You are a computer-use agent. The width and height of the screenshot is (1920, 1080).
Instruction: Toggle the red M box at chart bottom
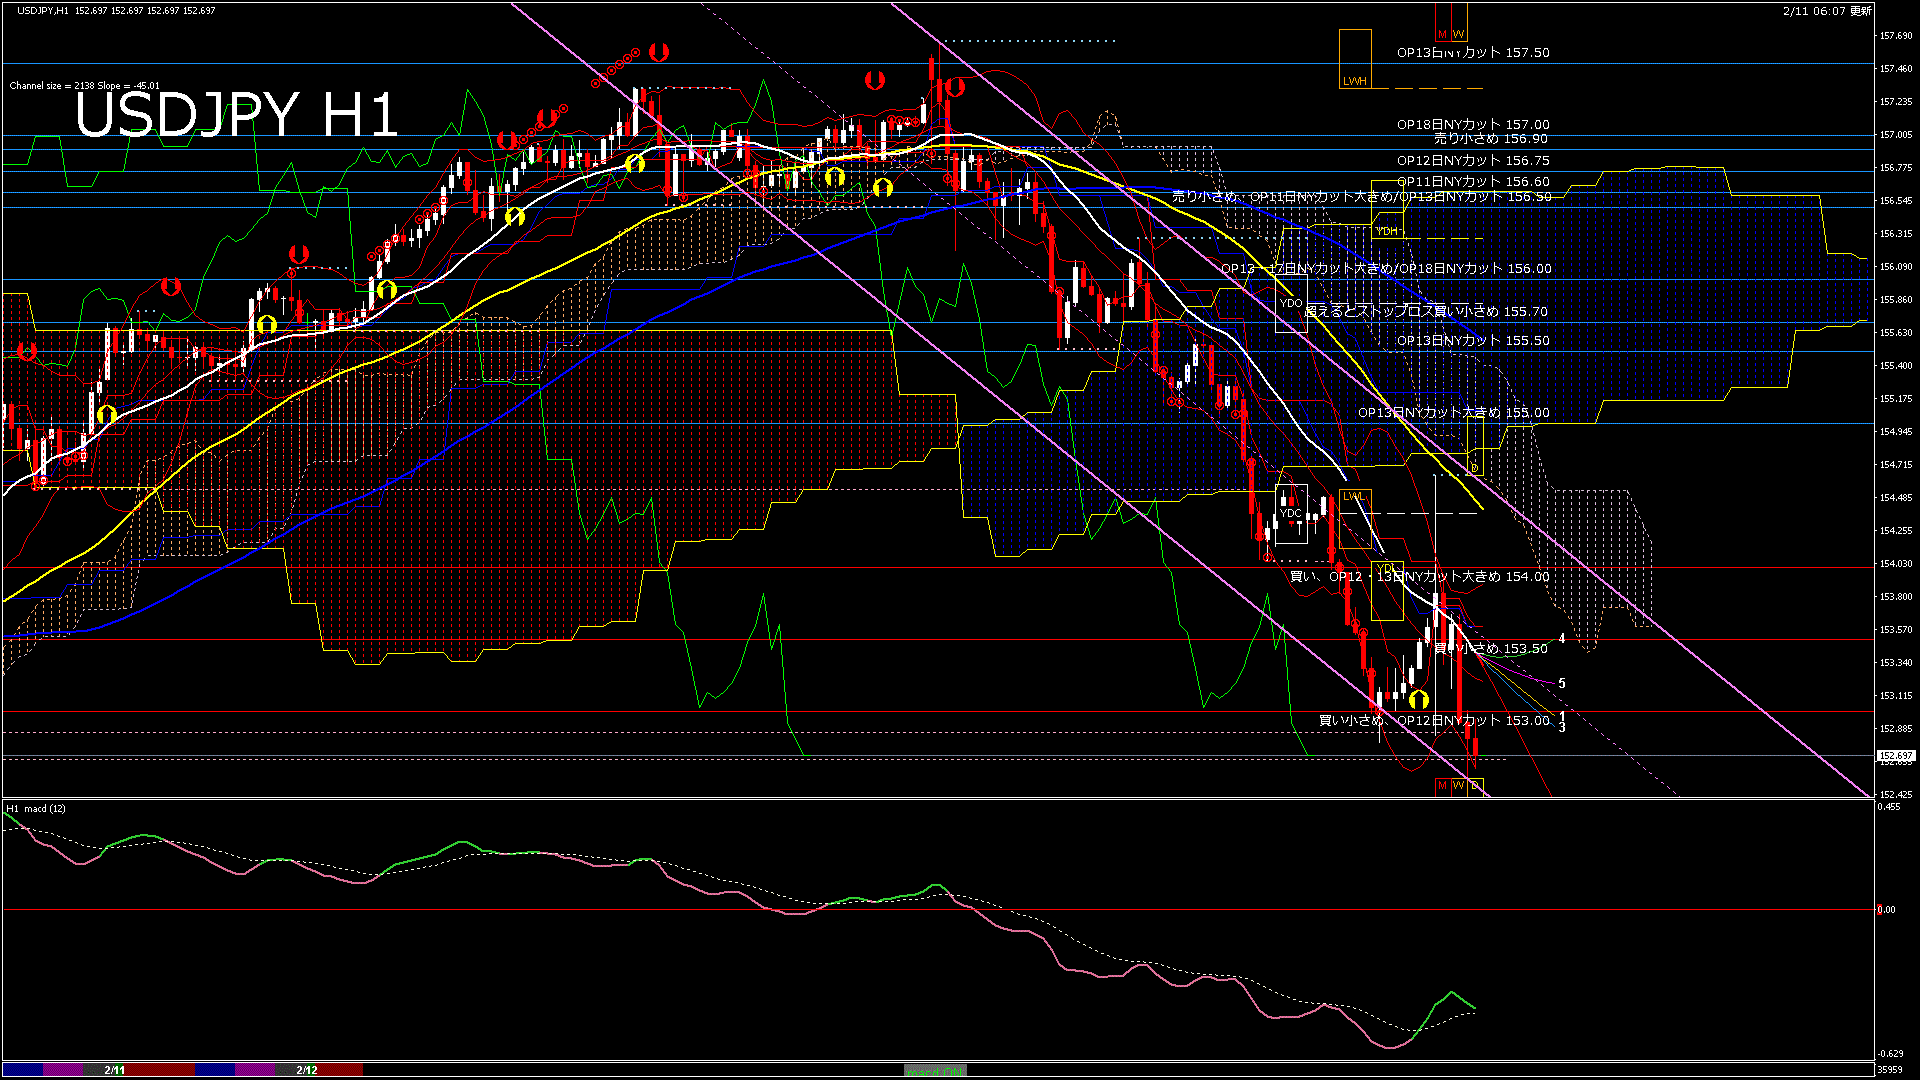point(1442,786)
